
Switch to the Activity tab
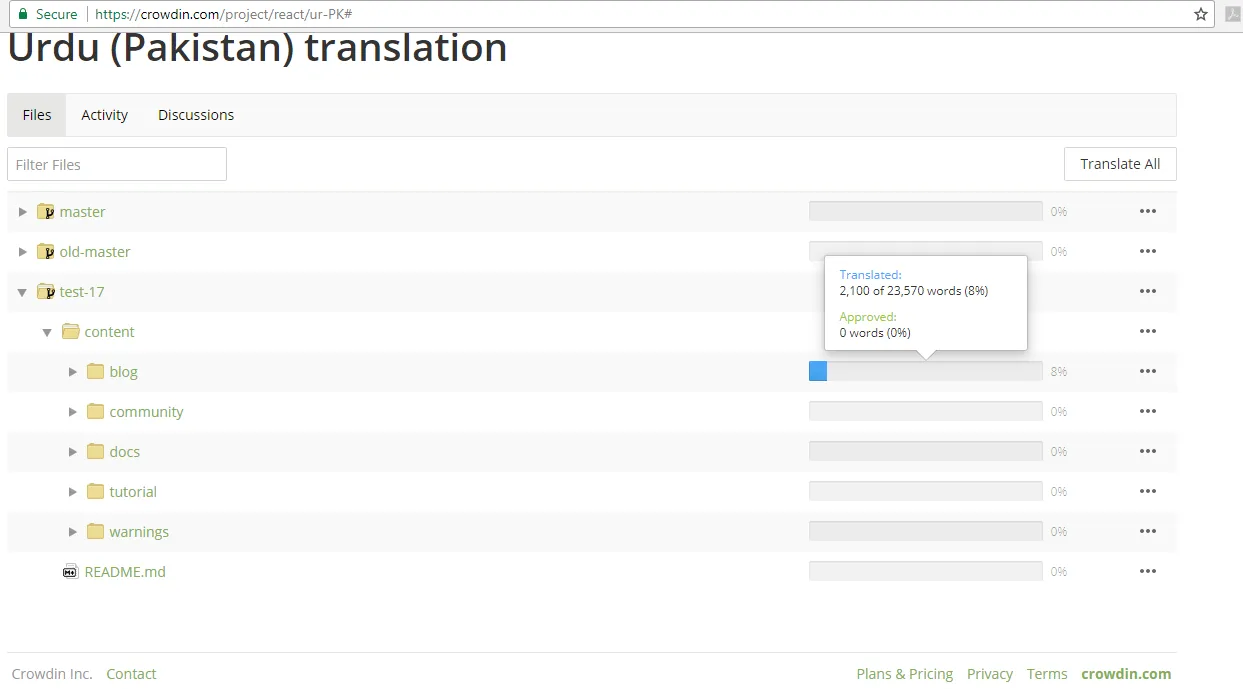105,115
